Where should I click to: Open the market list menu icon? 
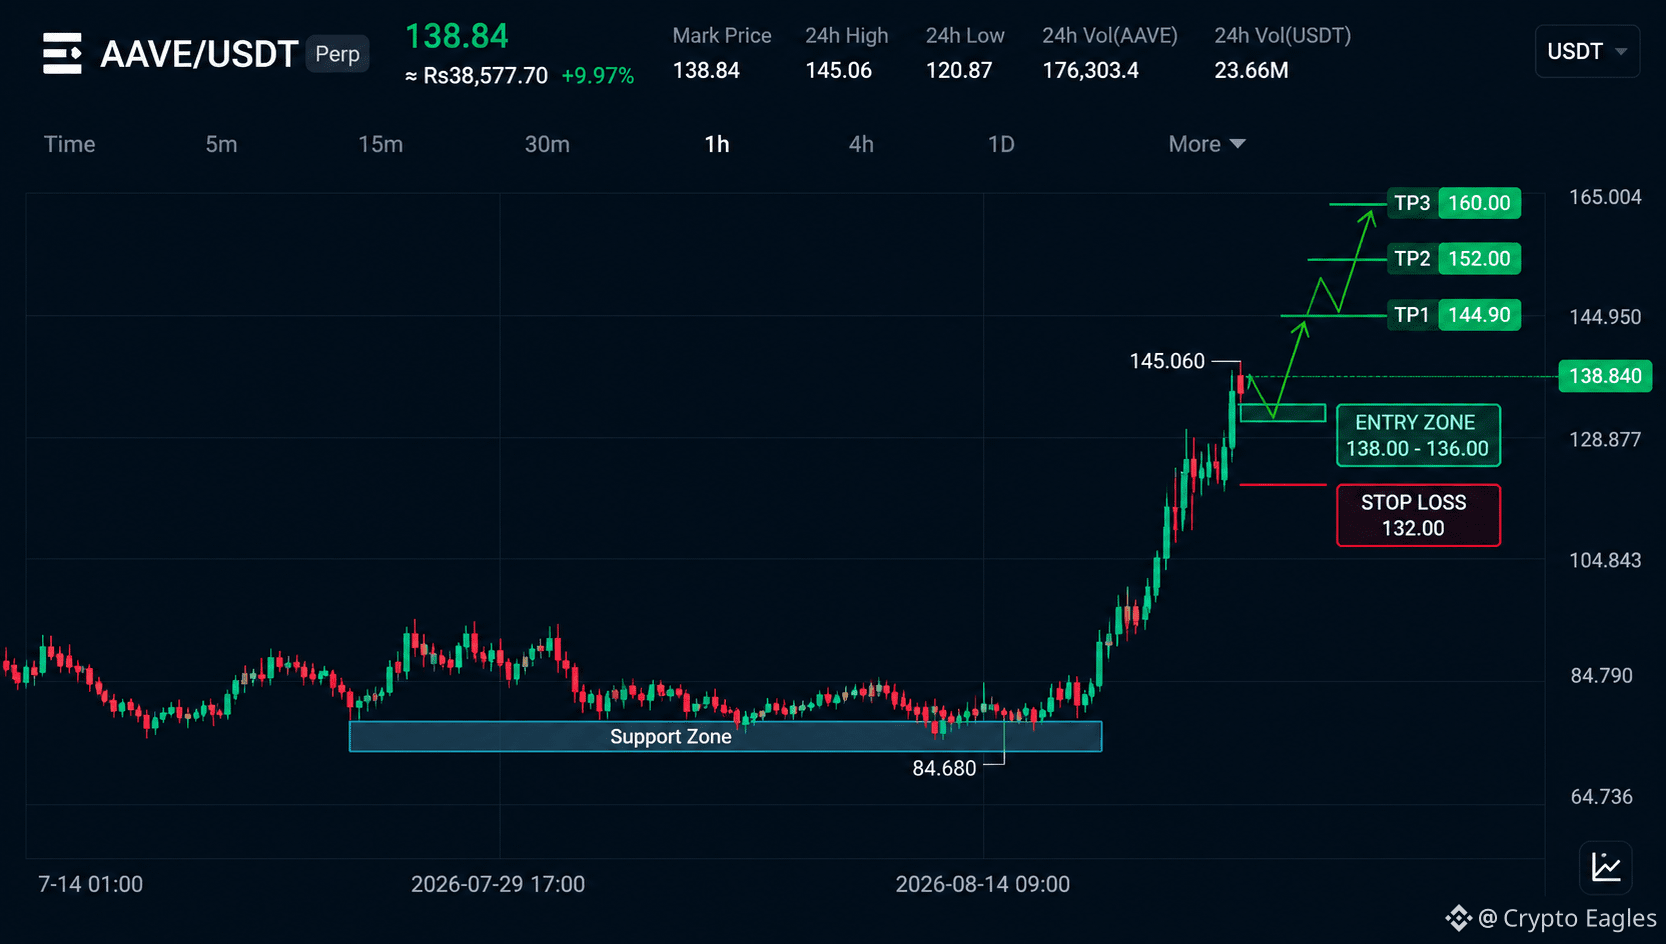pyautogui.click(x=62, y=54)
